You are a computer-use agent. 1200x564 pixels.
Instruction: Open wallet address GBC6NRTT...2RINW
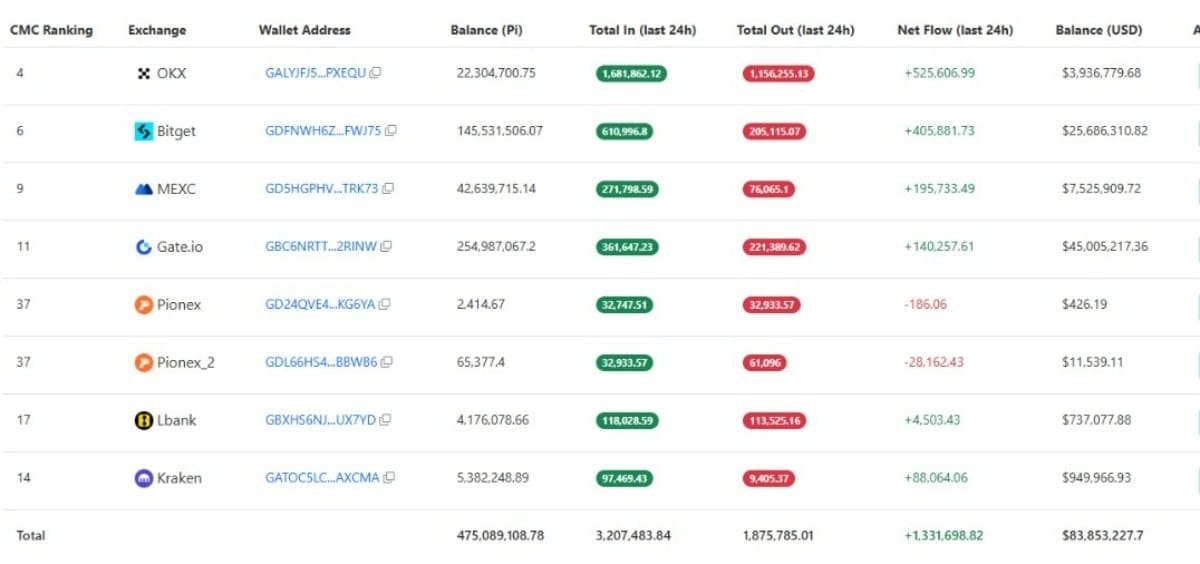321,247
